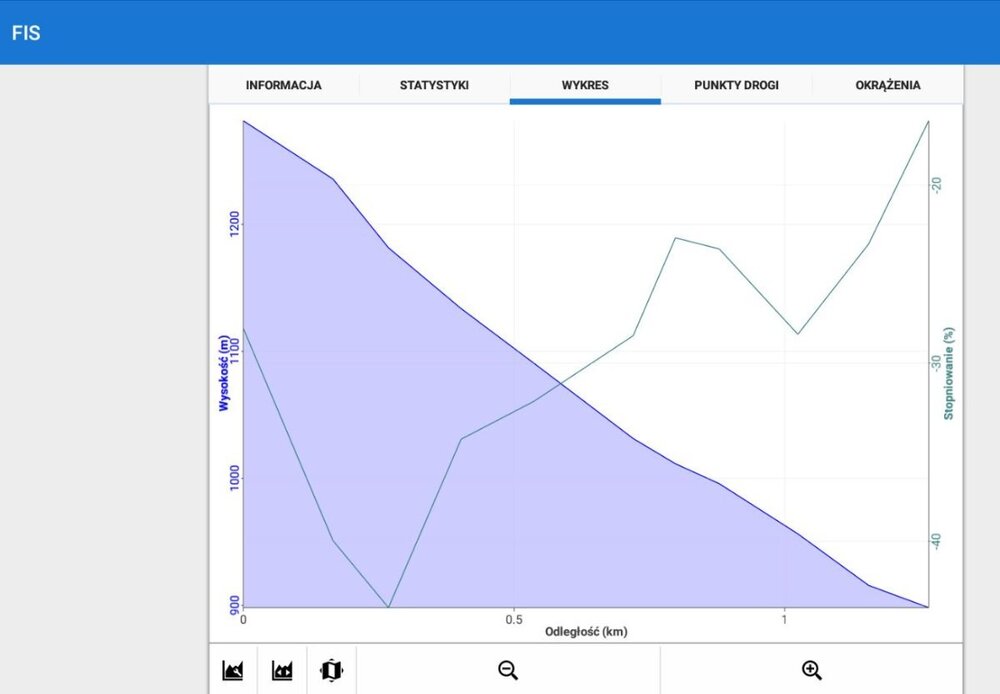
Task: Click the -40 tick on gradient axis
Action: 937,541
